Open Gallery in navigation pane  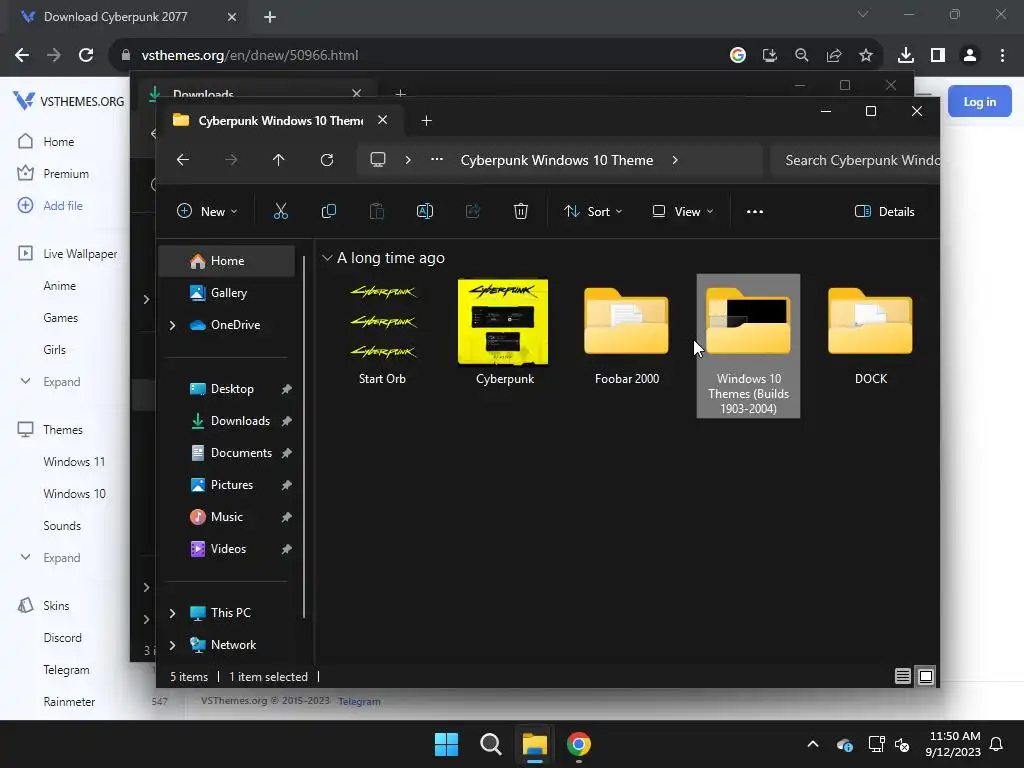(x=227, y=293)
